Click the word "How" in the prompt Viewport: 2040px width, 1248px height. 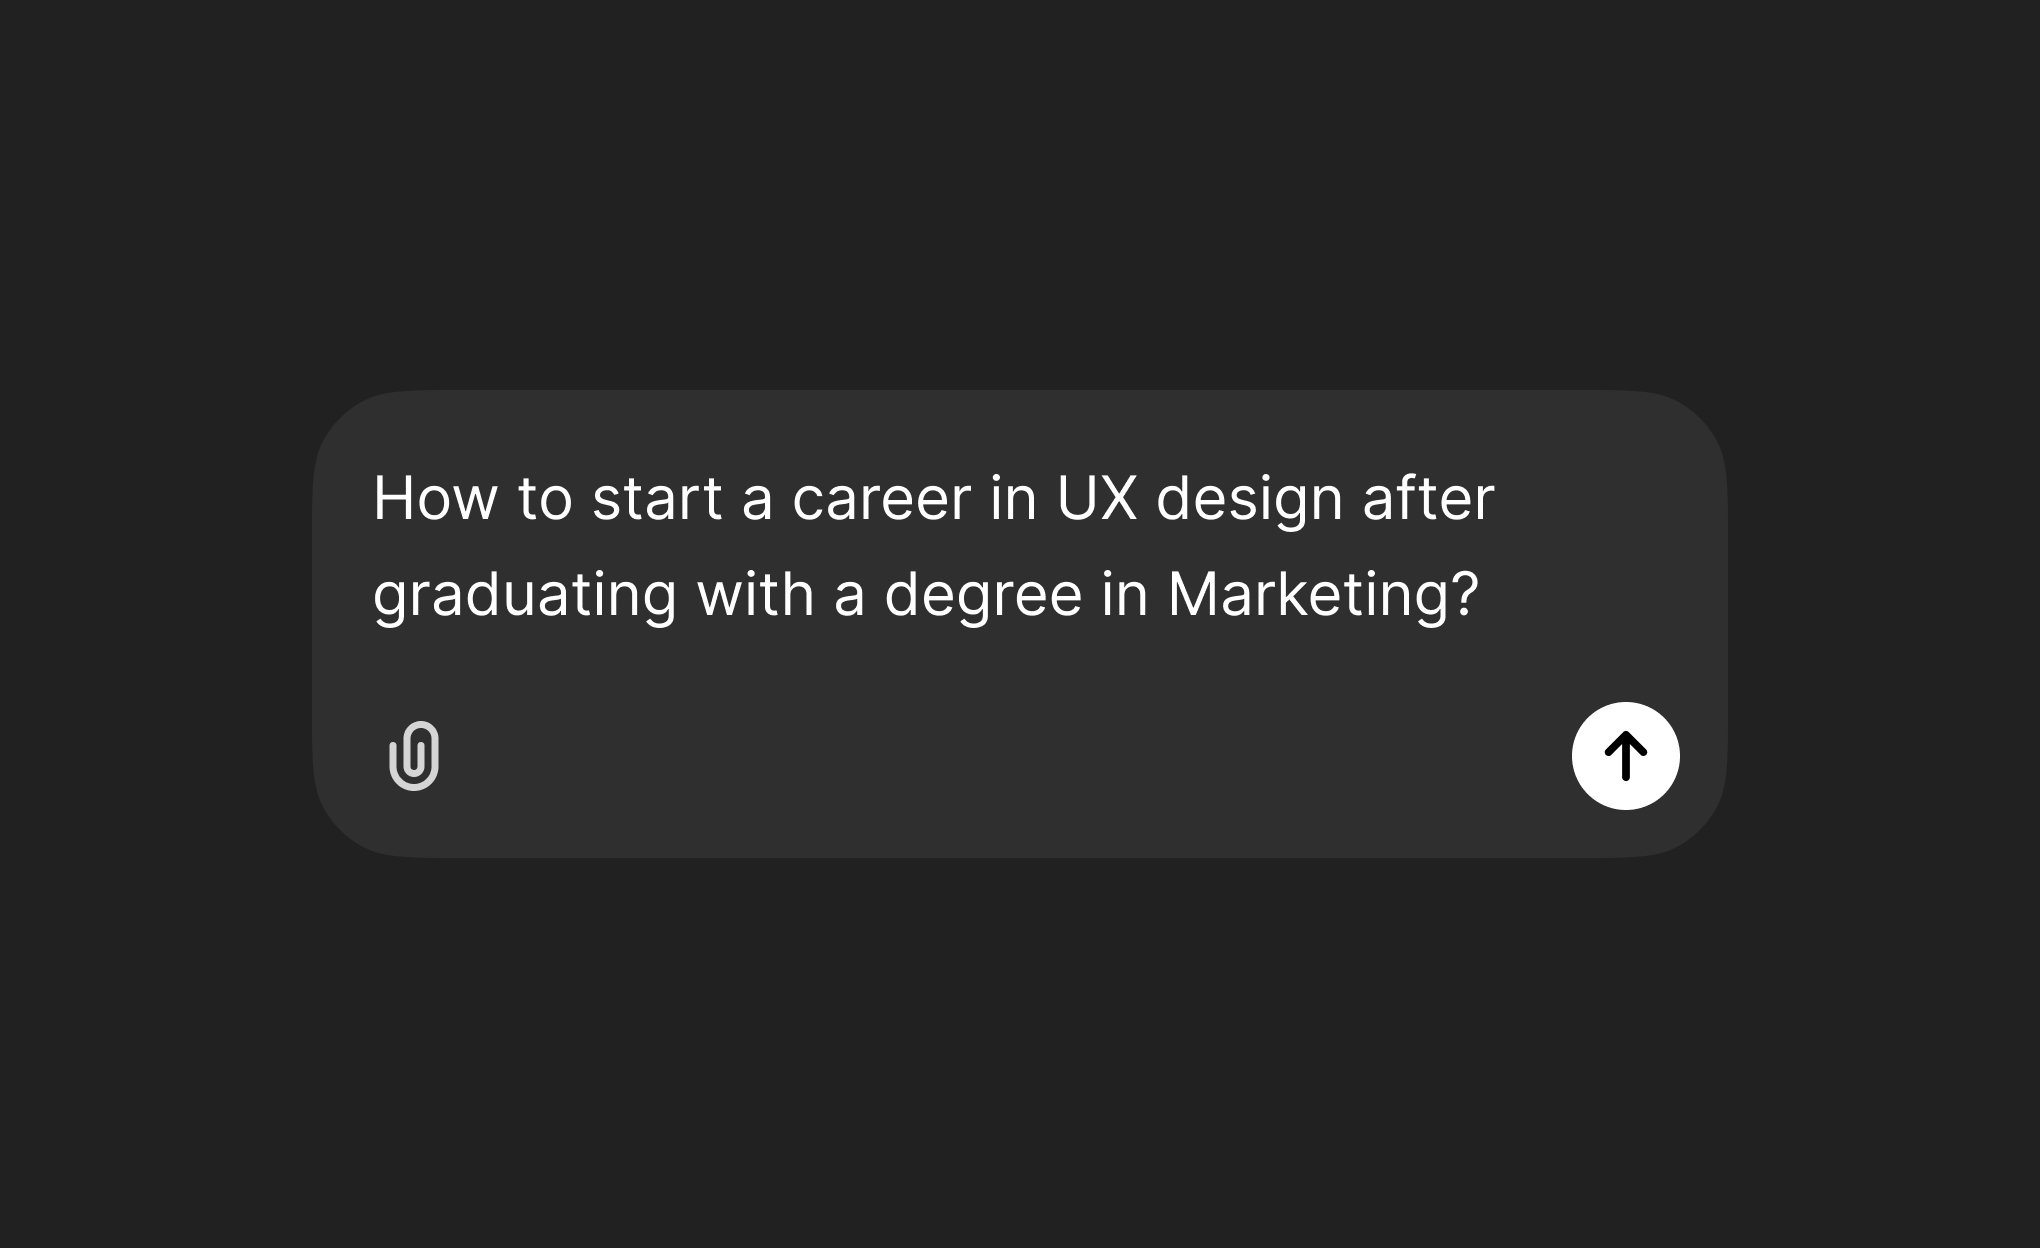pos(435,498)
